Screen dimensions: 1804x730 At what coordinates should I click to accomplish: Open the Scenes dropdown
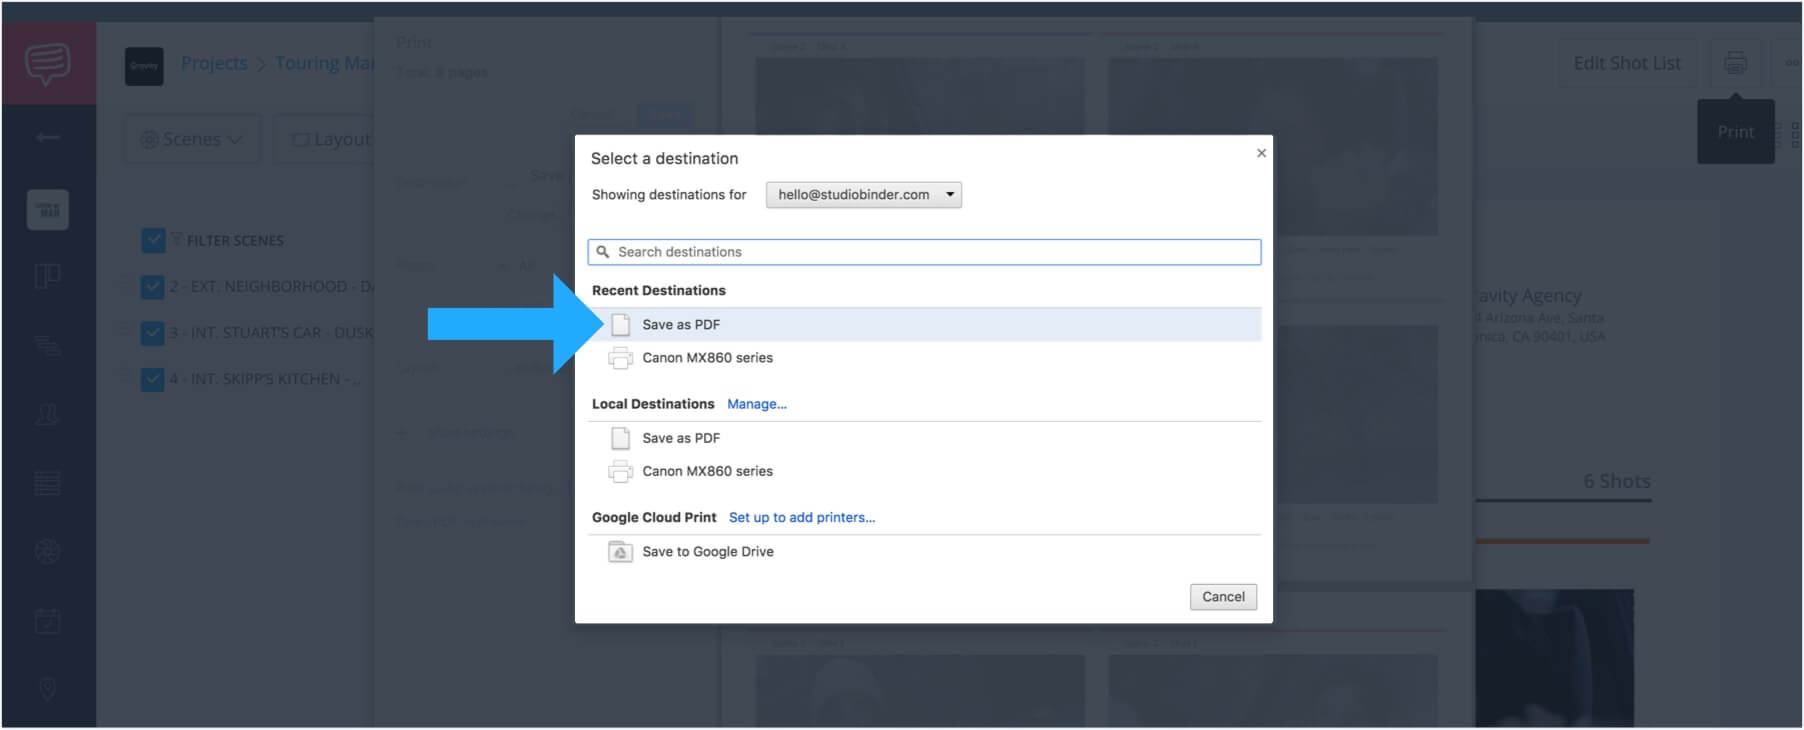pyautogui.click(x=192, y=139)
